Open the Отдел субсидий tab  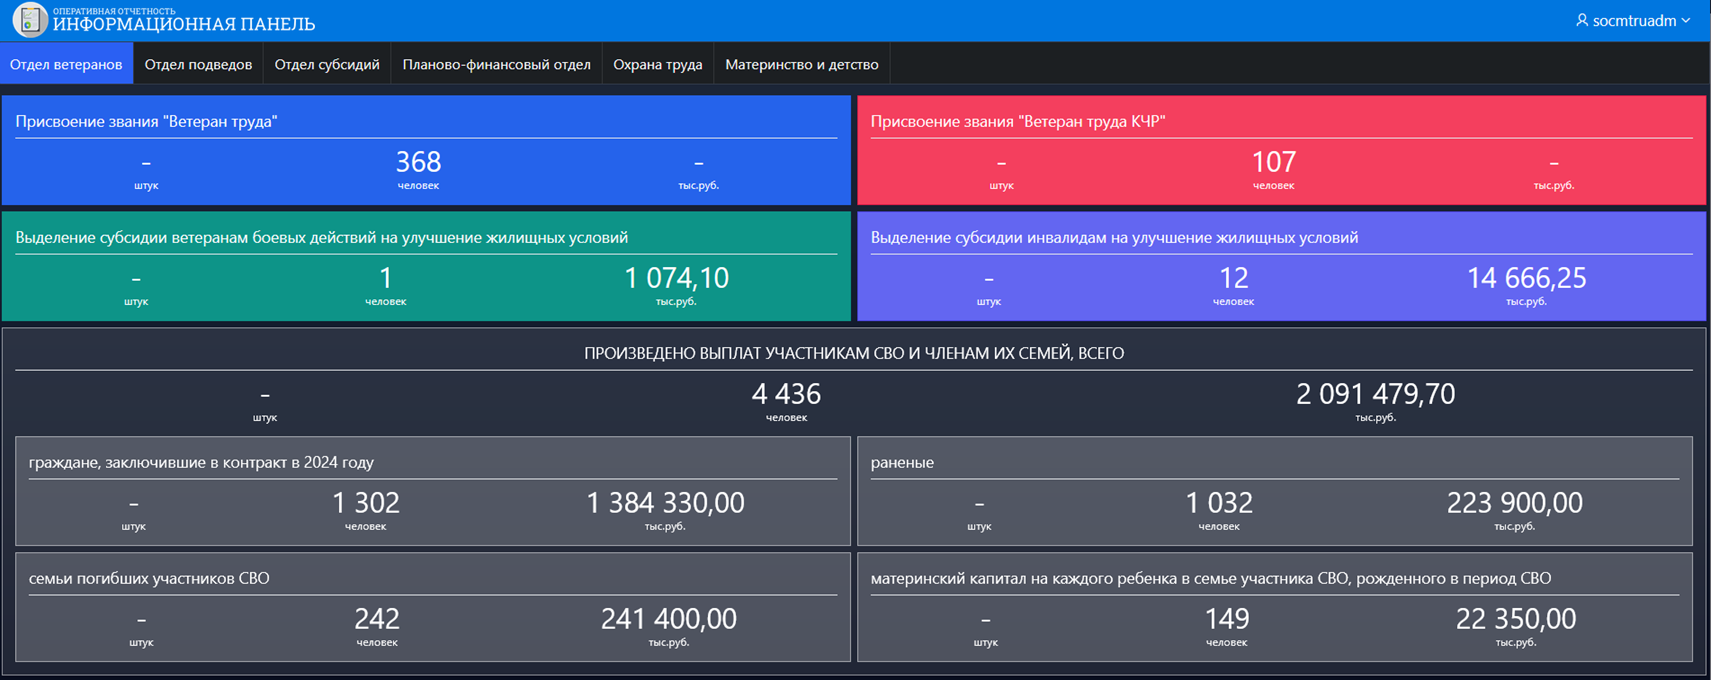[x=327, y=64]
